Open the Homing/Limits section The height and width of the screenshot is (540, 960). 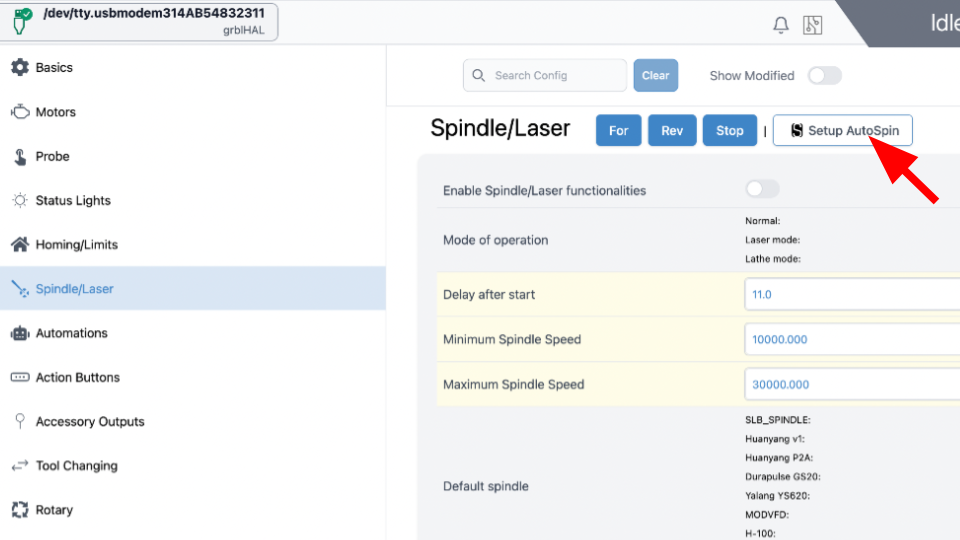[193, 244]
